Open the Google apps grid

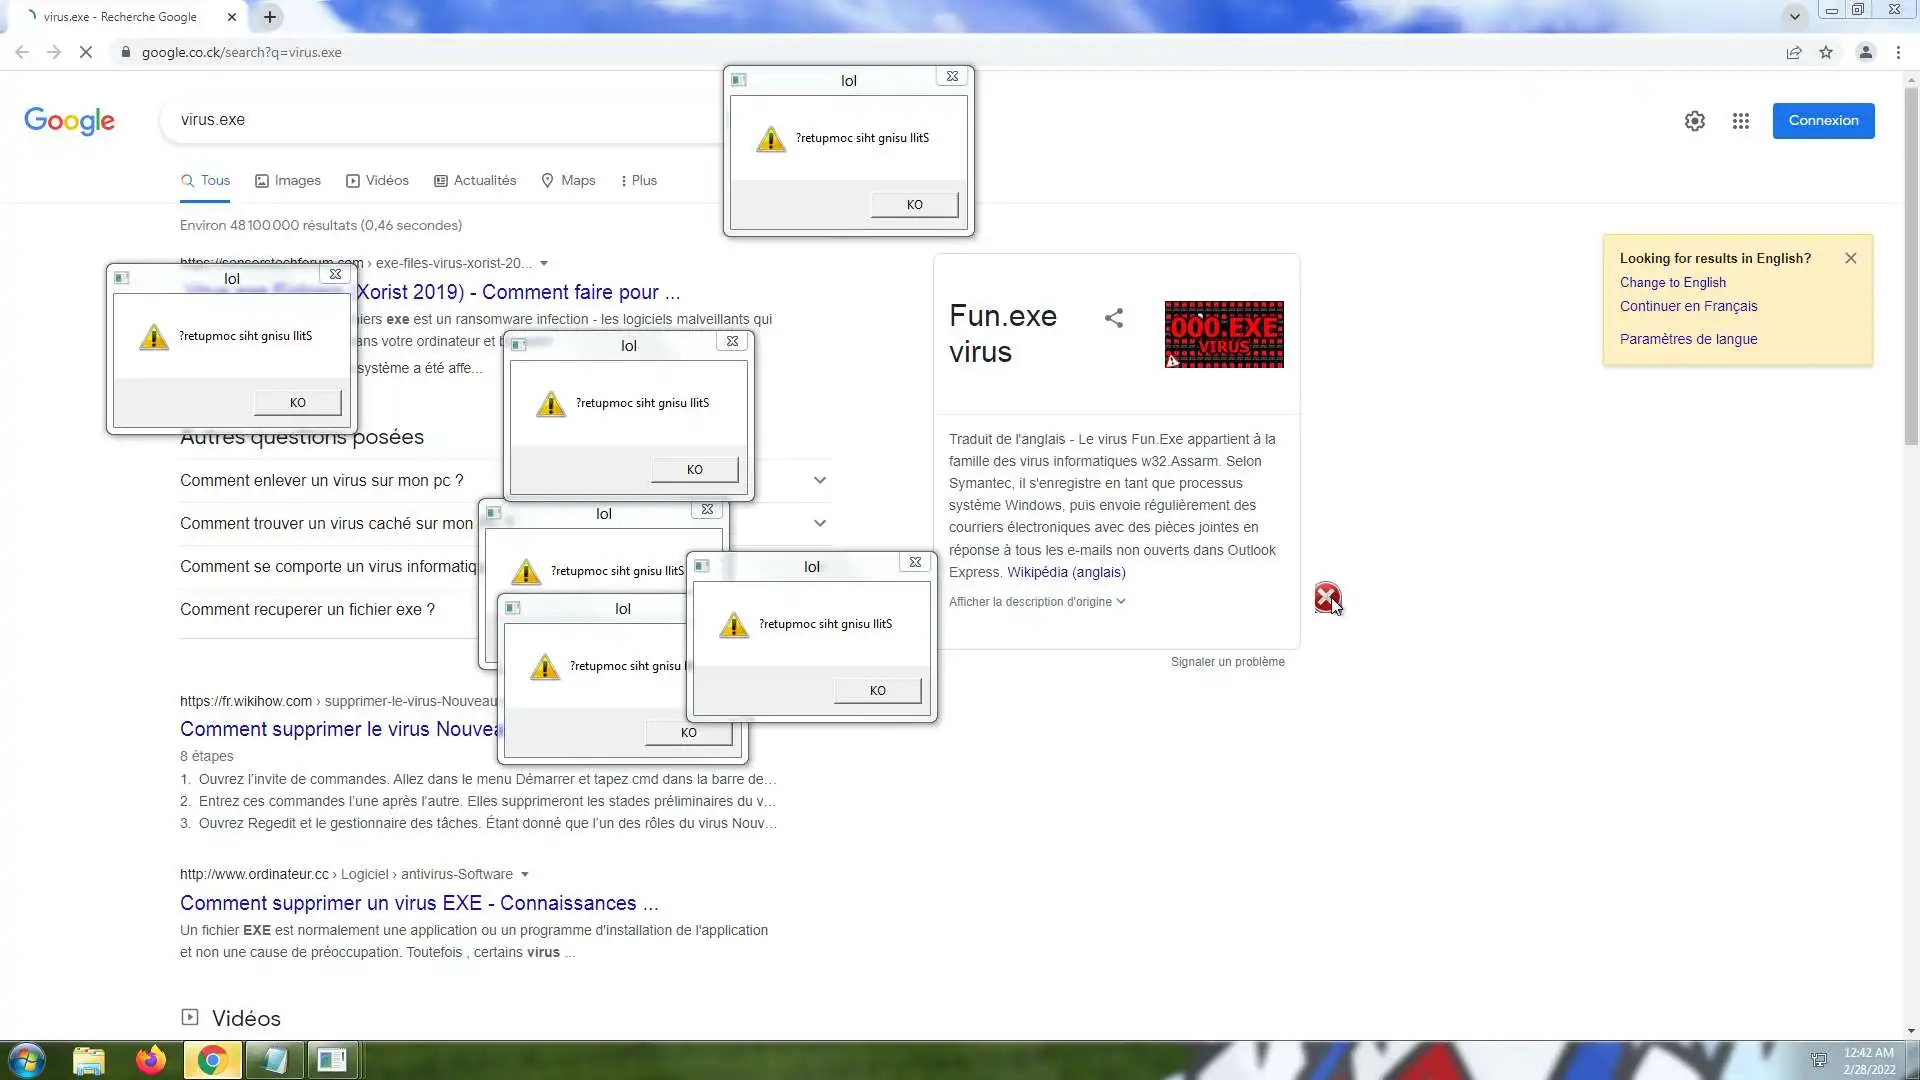click(x=1741, y=121)
